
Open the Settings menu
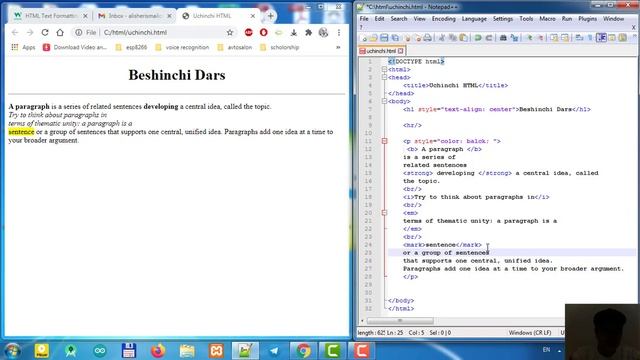coord(503,19)
